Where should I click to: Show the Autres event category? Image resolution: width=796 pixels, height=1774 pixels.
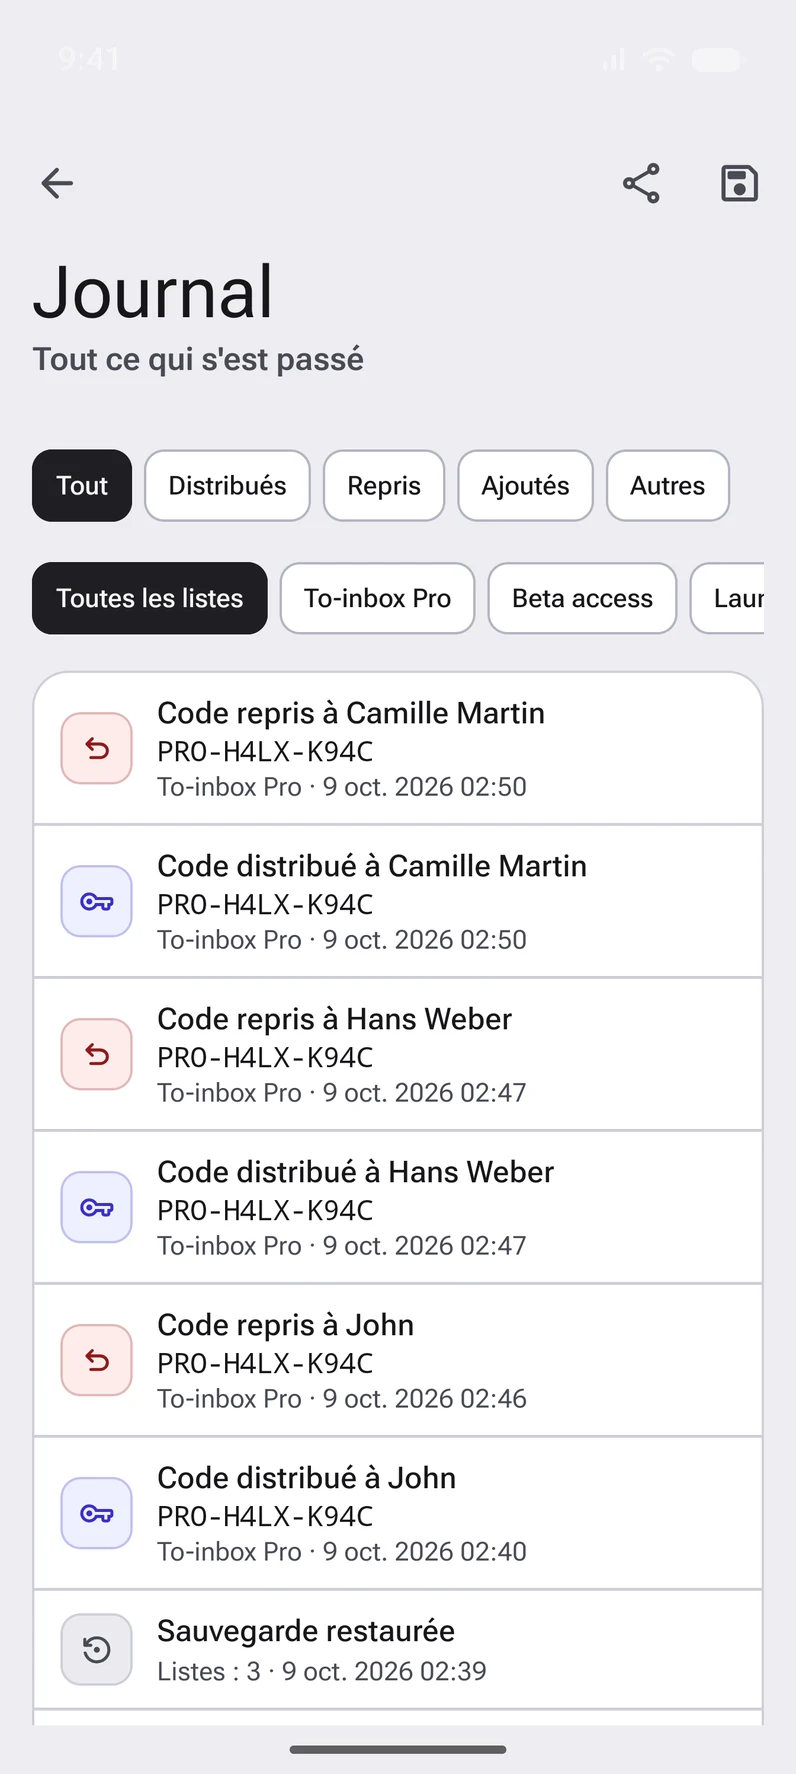click(x=668, y=486)
